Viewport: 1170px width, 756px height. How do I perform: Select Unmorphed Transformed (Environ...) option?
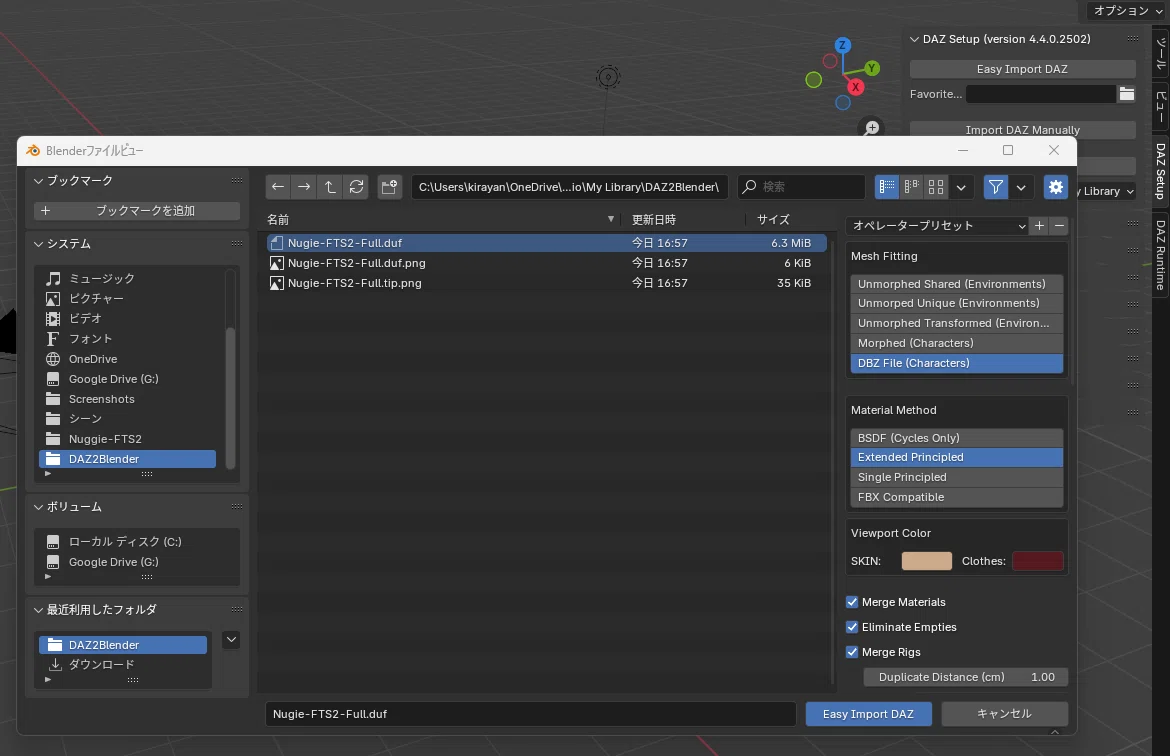pyautogui.click(x=957, y=323)
